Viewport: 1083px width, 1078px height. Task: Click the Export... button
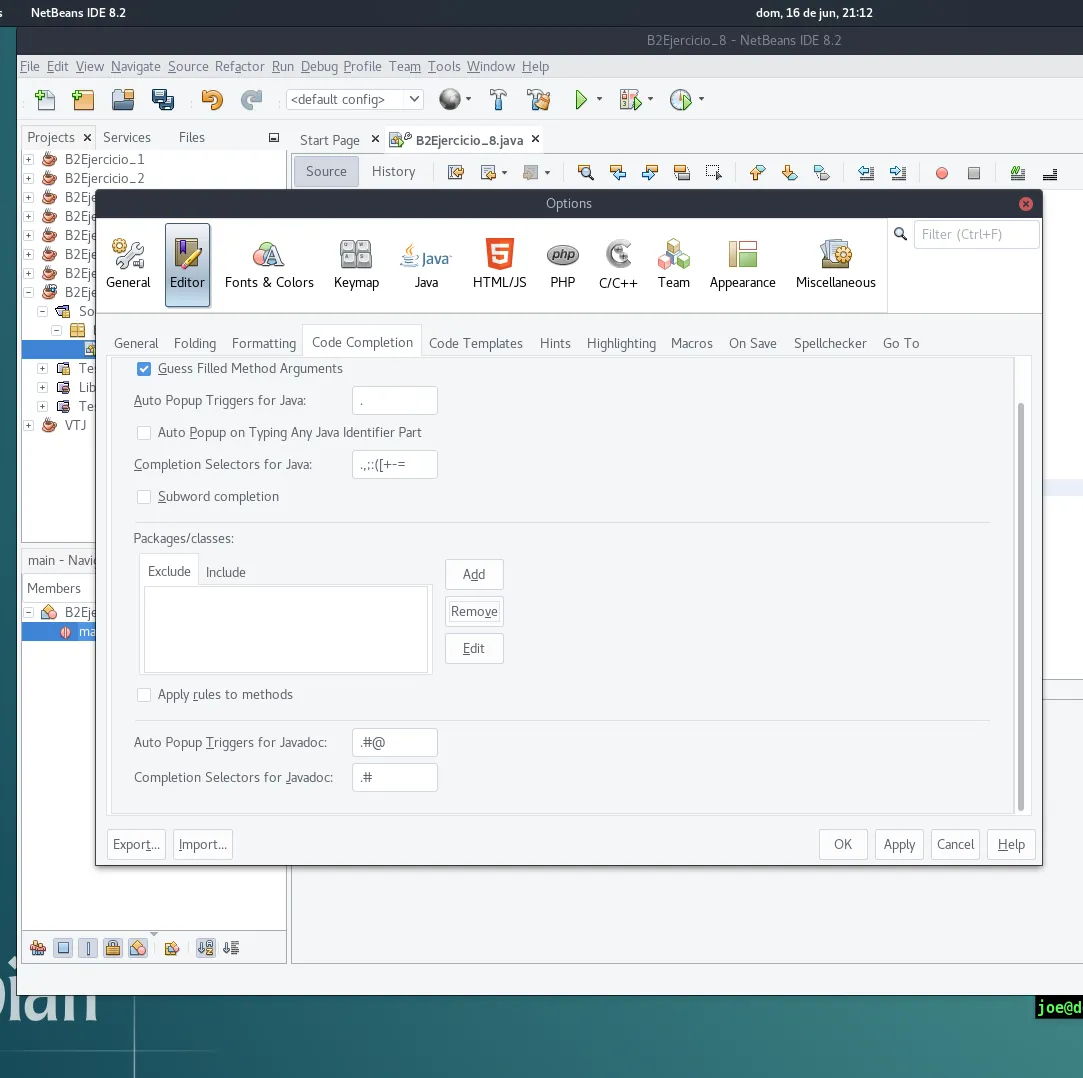(x=136, y=845)
